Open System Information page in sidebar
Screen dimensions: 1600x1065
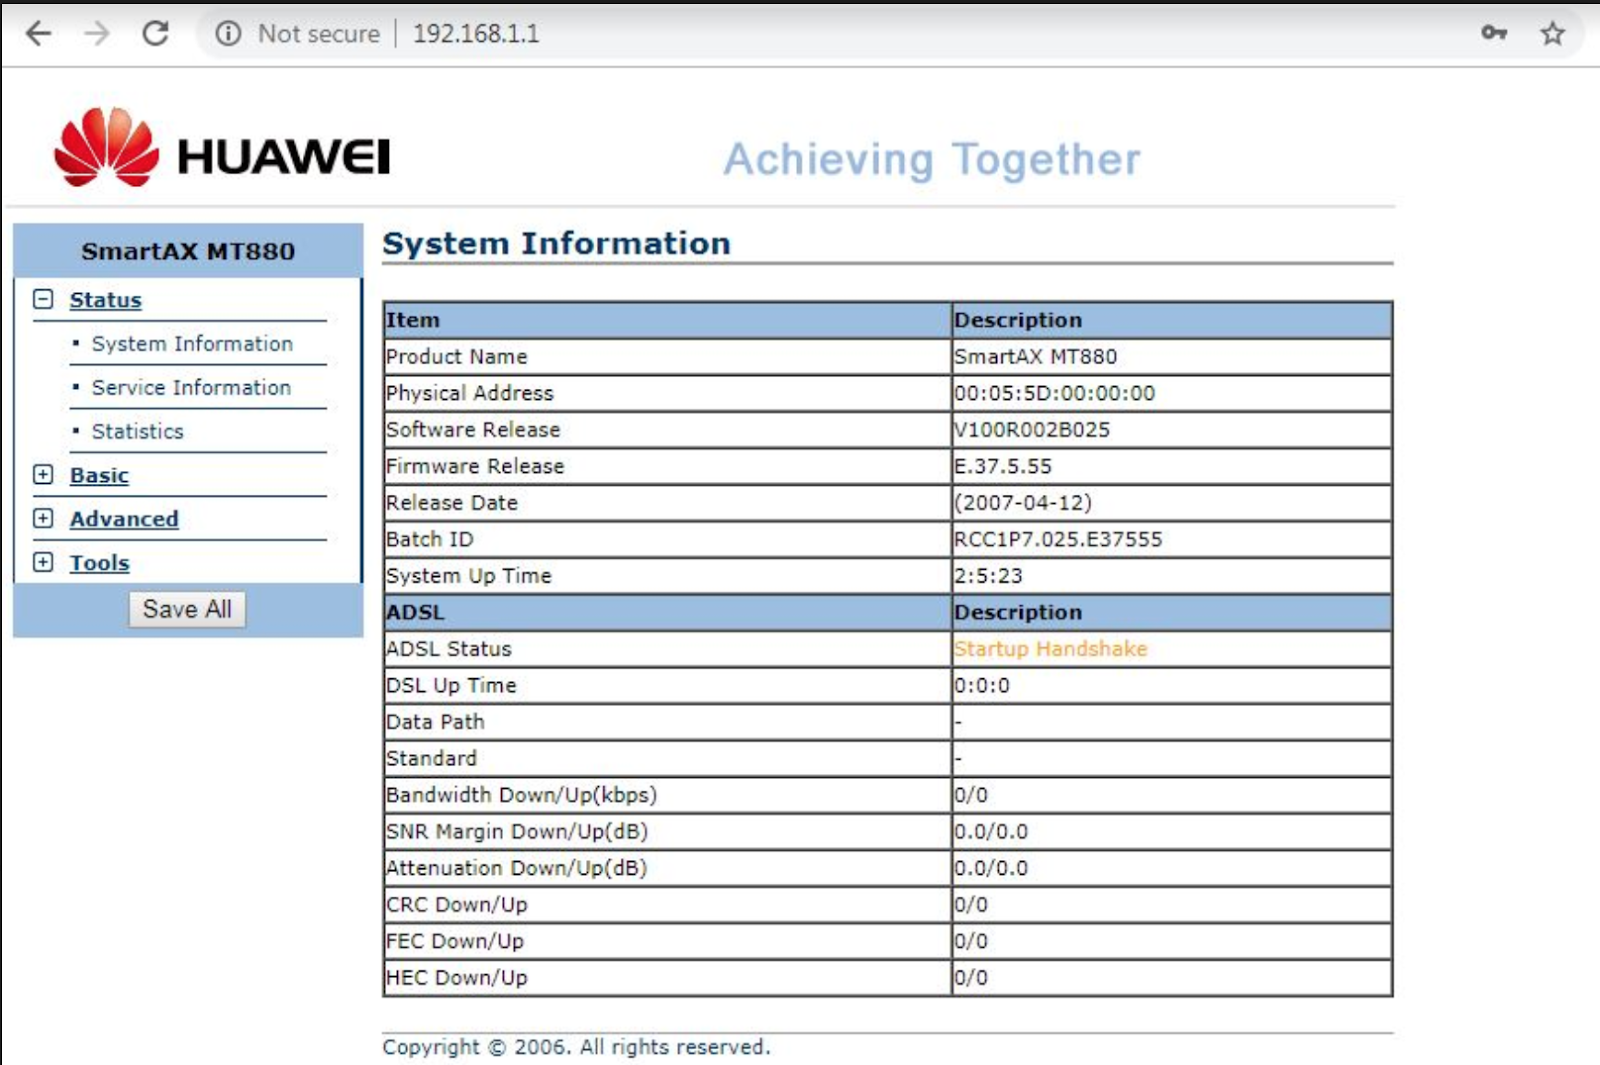click(x=192, y=344)
